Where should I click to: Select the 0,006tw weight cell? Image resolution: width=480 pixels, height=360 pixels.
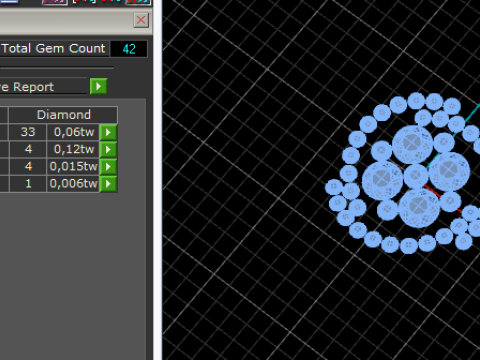[73, 184]
